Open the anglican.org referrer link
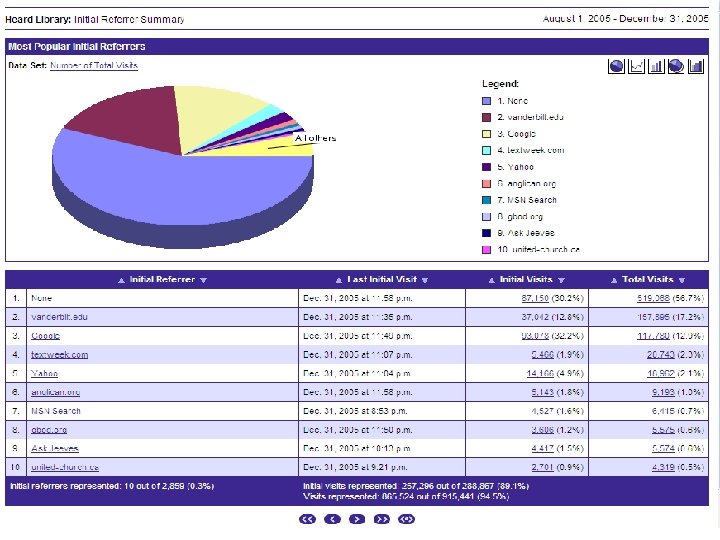The width and height of the screenshot is (720, 540). click(56, 392)
